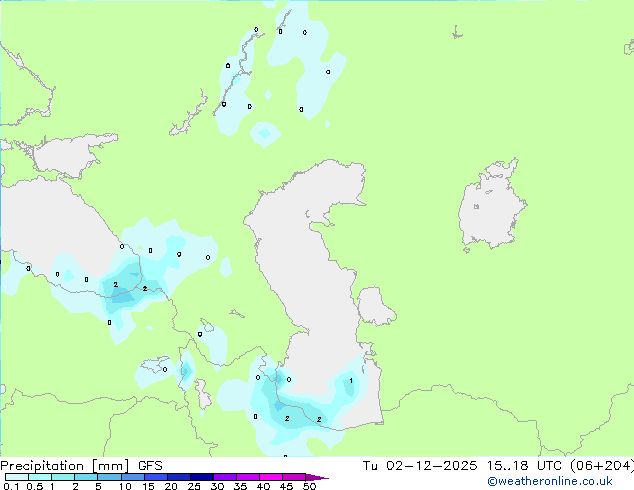The width and height of the screenshot is (634, 490).
Task: Click the '20' legend scale label
Action: point(171,486)
